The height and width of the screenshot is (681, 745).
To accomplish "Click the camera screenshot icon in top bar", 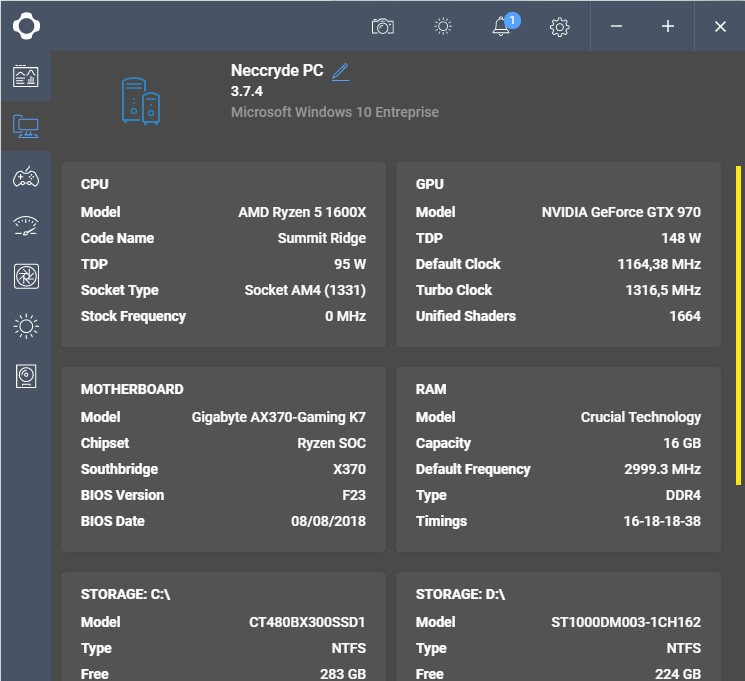I will pyautogui.click(x=382, y=26).
